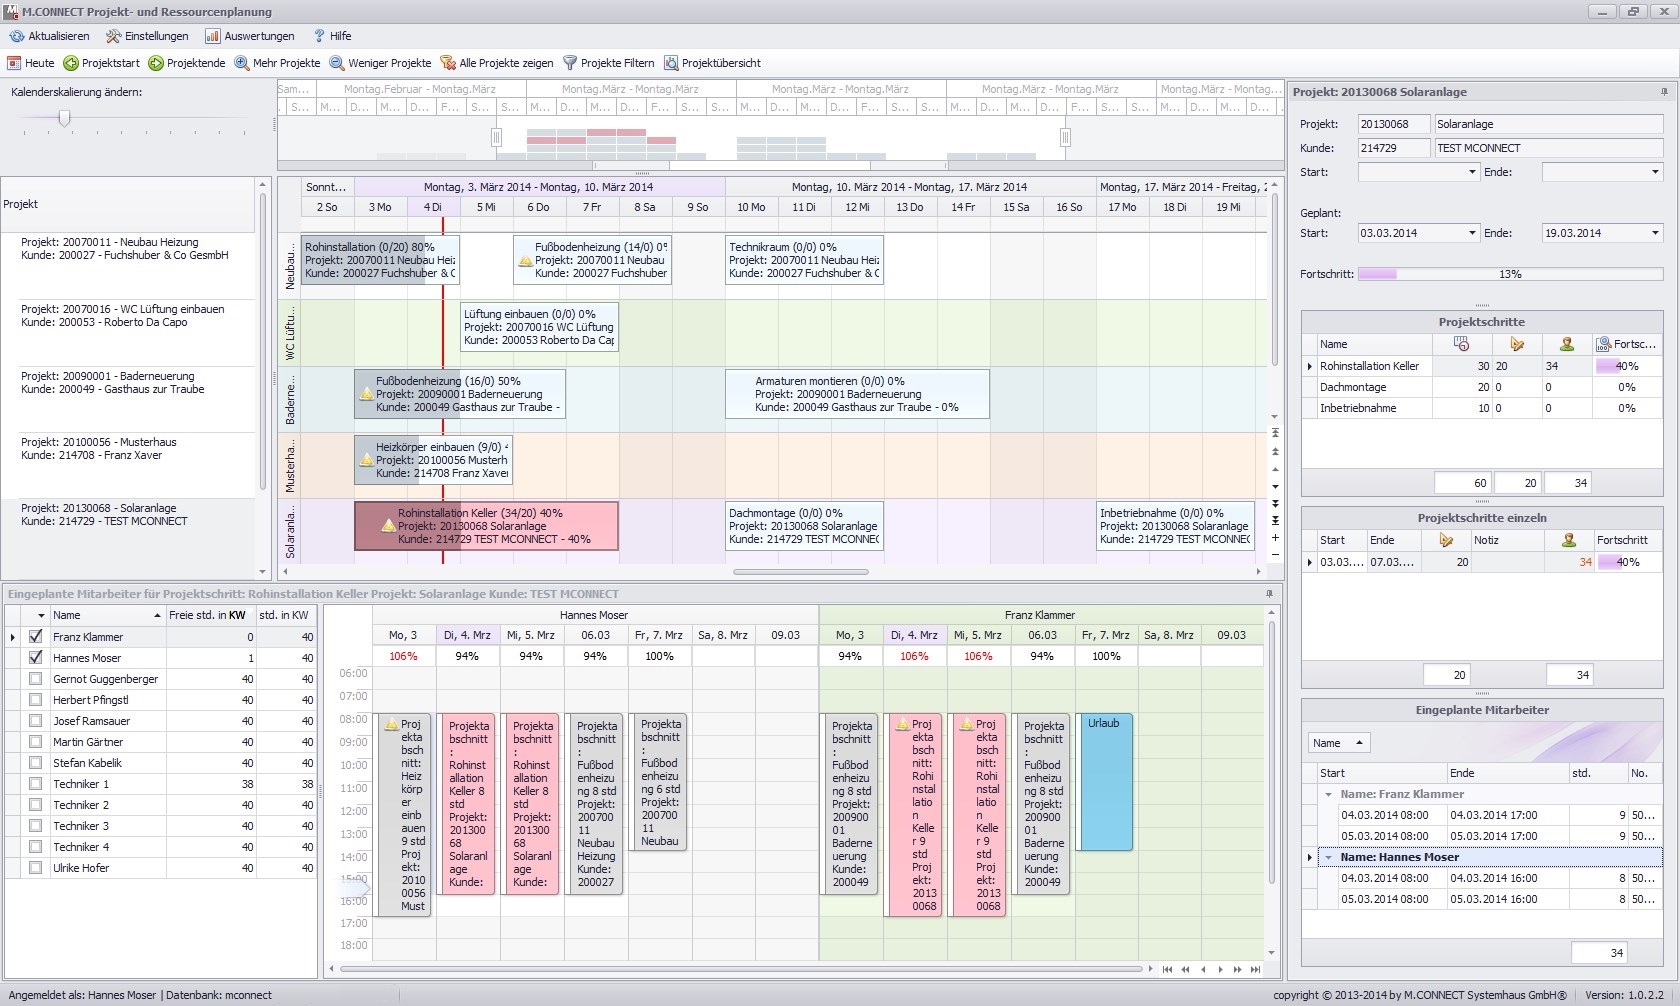The width and height of the screenshot is (1680, 1006).
Task: Click the Mehr Projekte magnifier icon
Action: pyautogui.click(x=242, y=63)
